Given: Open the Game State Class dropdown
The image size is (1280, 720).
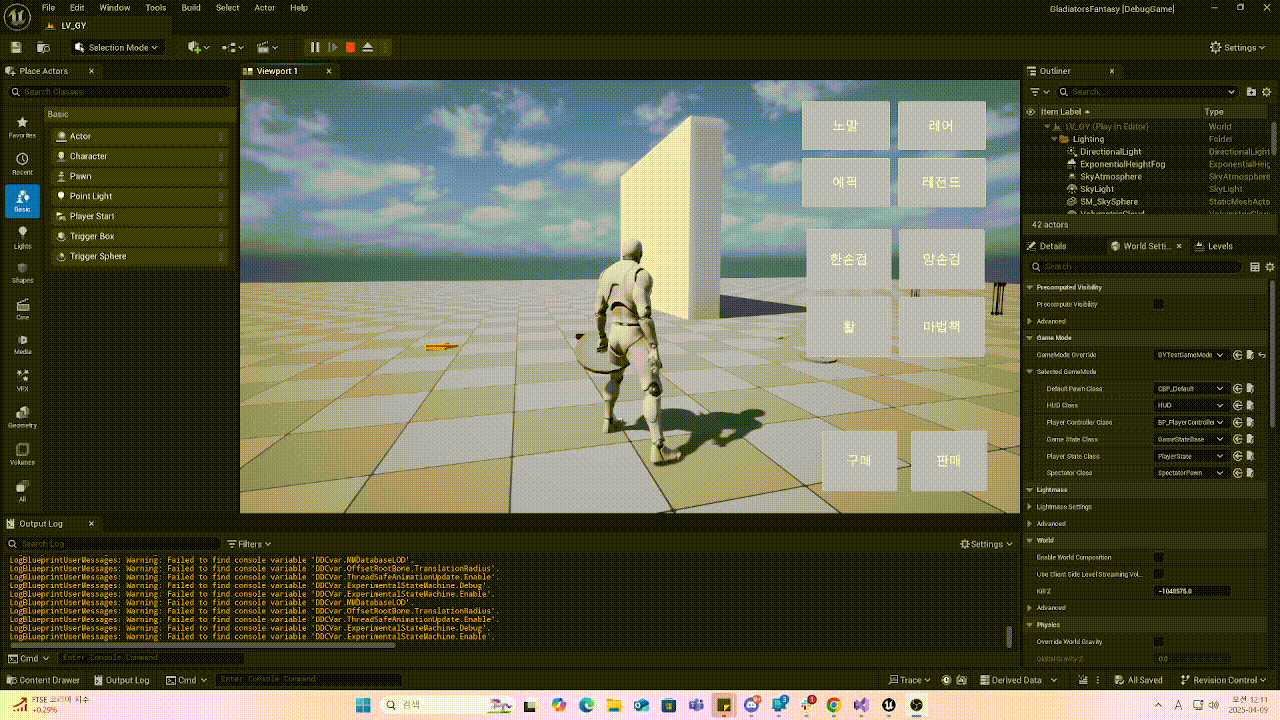Looking at the screenshot, I should 1190,439.
